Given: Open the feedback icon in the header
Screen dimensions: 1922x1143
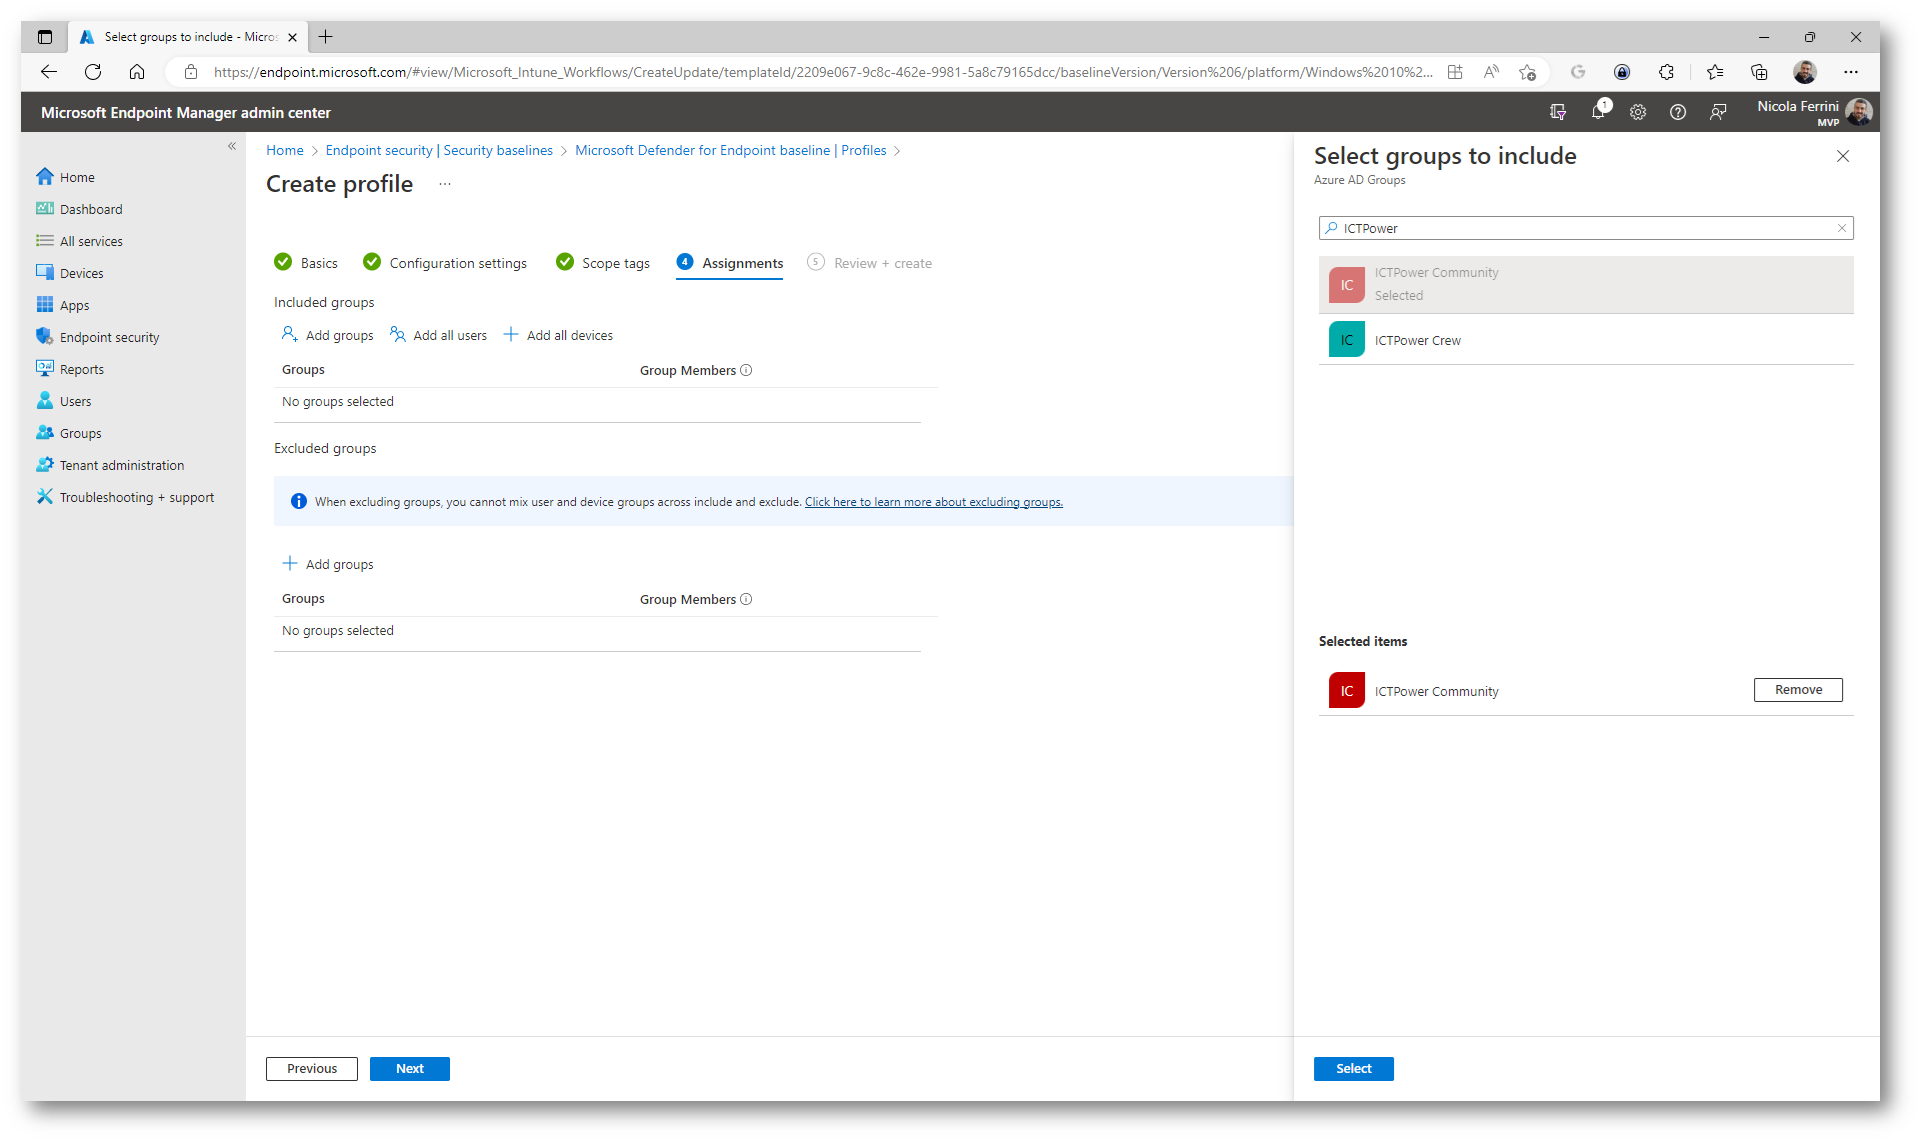Looking at the screenshot, I should coord(1718,112).
